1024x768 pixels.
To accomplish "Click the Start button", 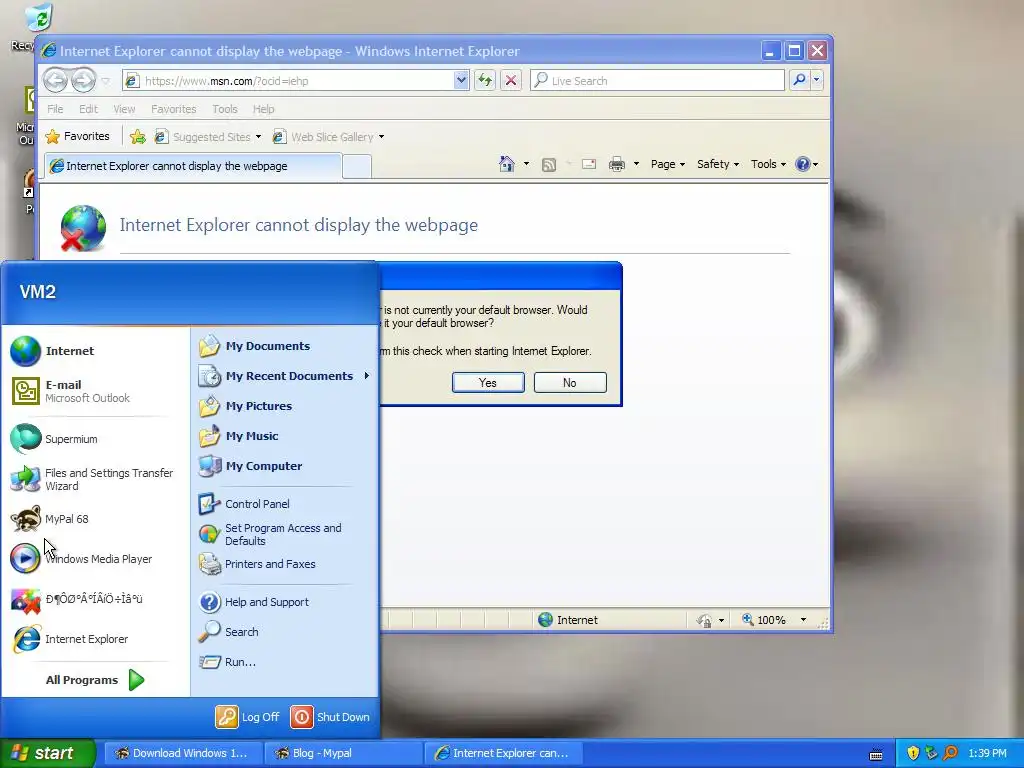I will [47, 753].
